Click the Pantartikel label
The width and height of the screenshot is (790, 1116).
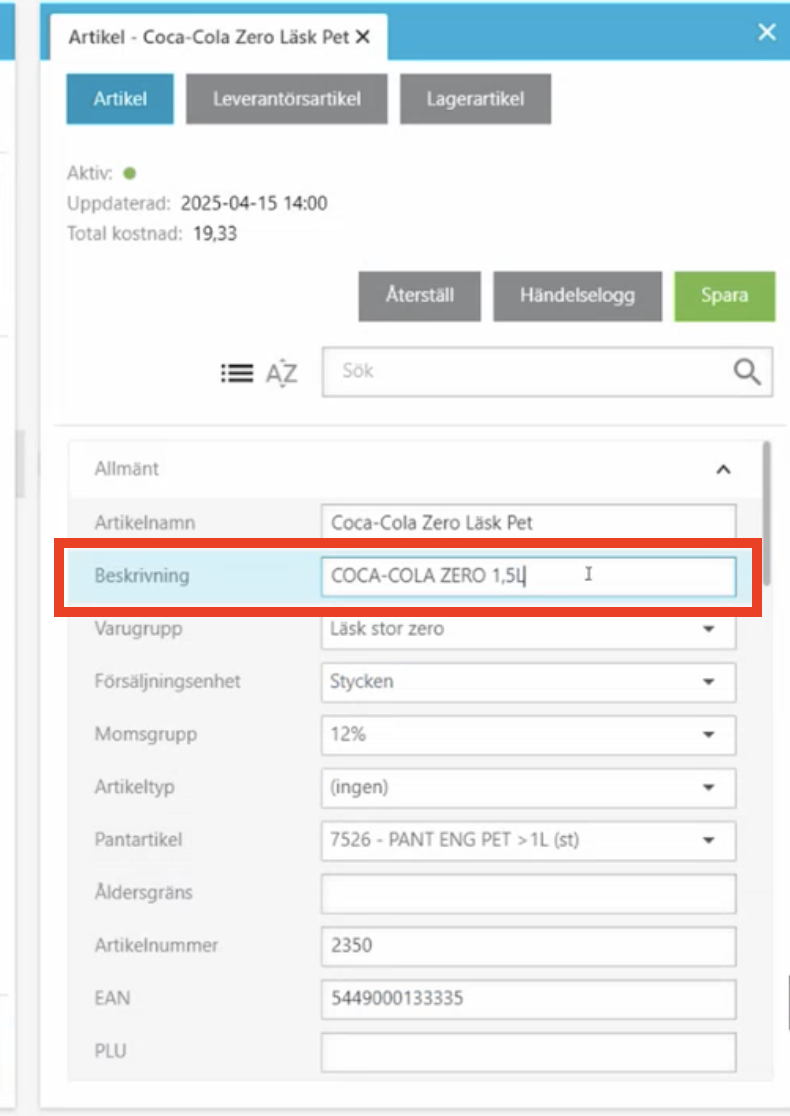pos(139,840)
